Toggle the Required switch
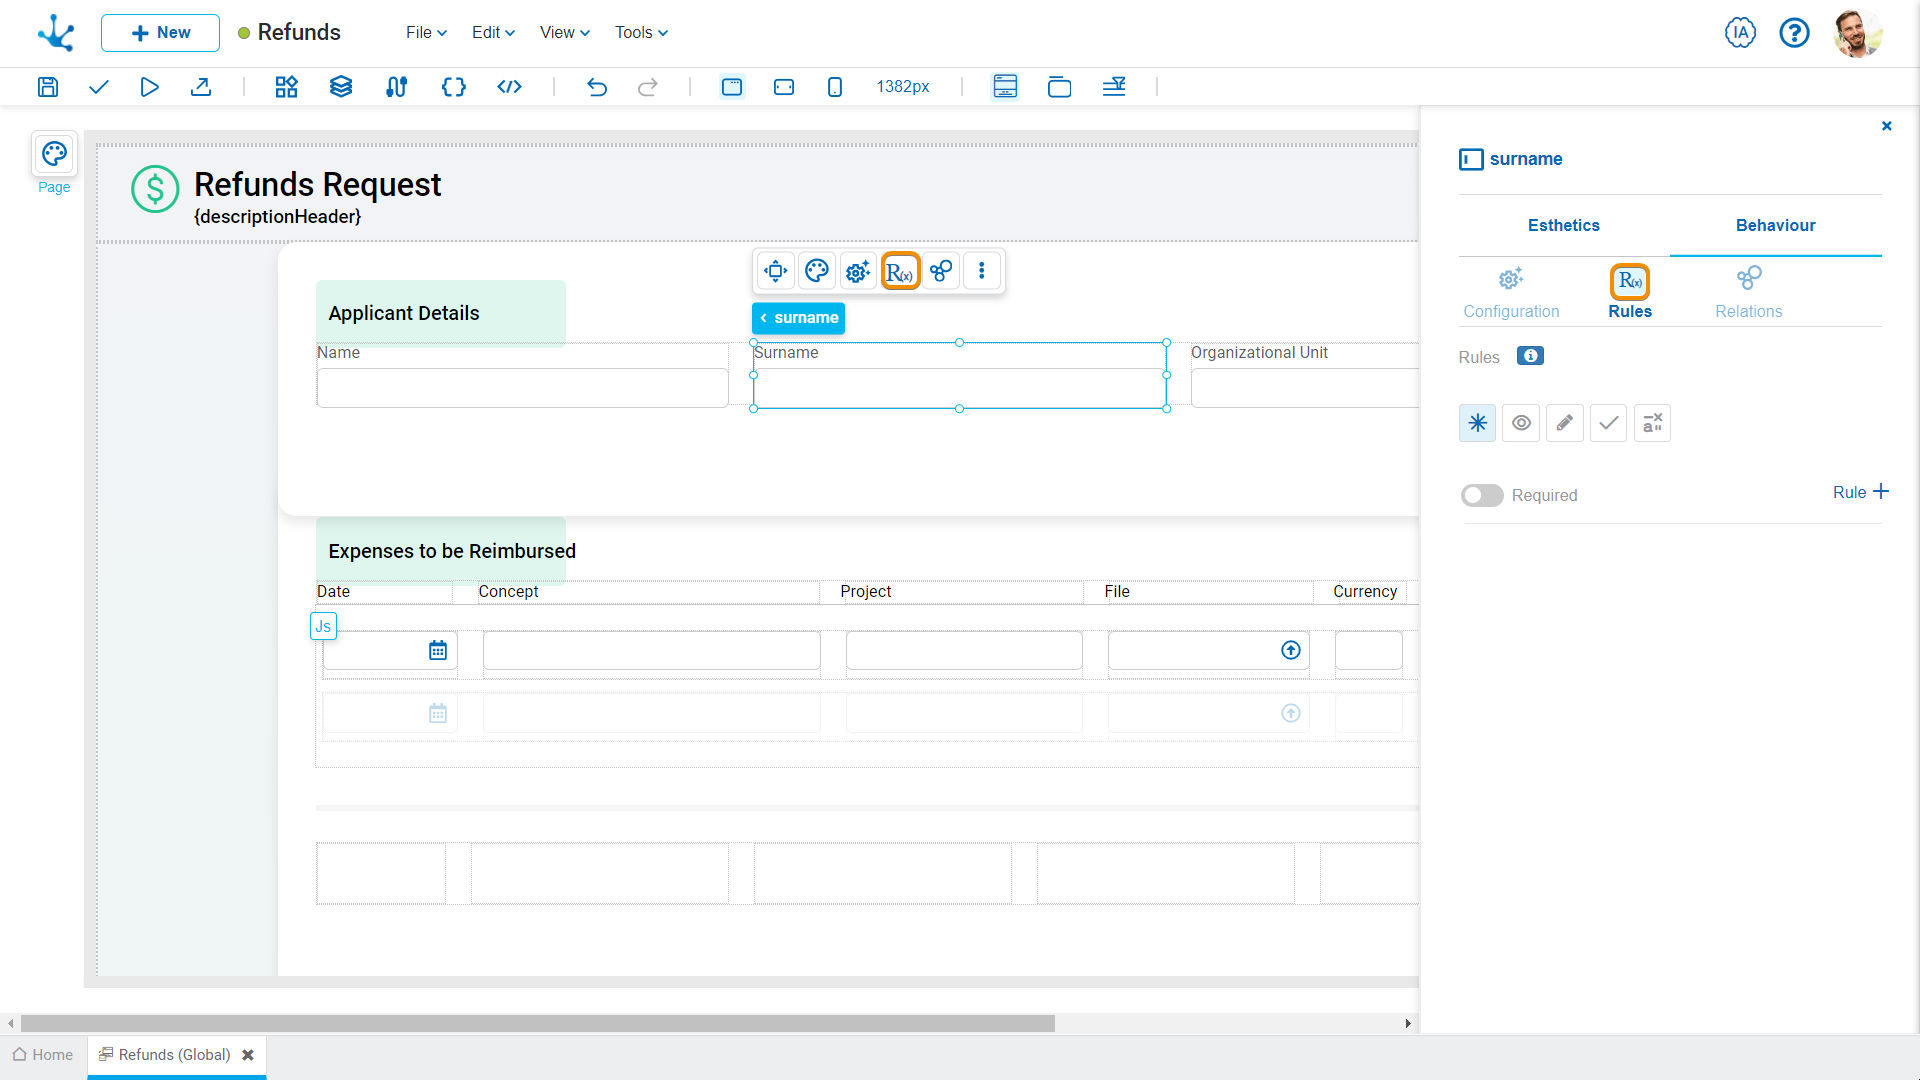 1481,495
